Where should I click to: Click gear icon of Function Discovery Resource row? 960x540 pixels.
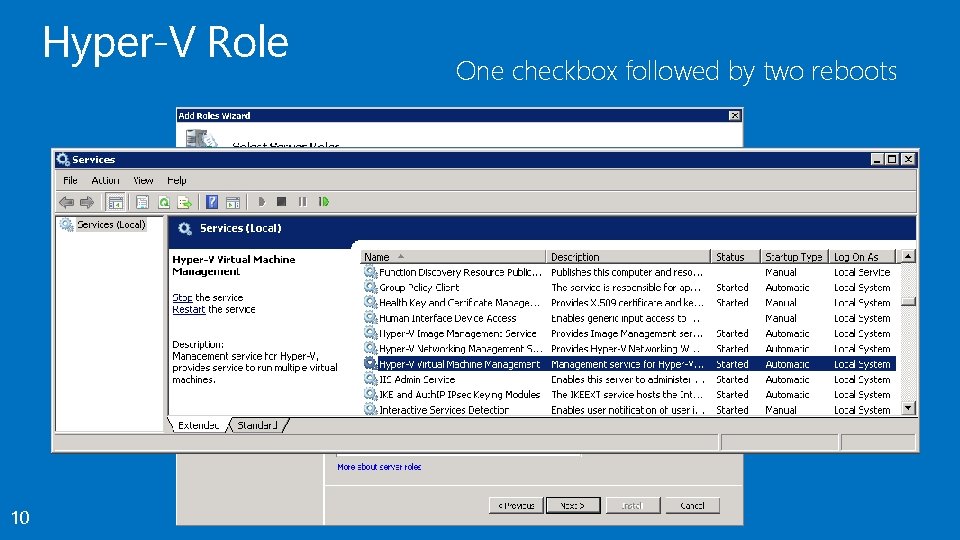[370, 272]
